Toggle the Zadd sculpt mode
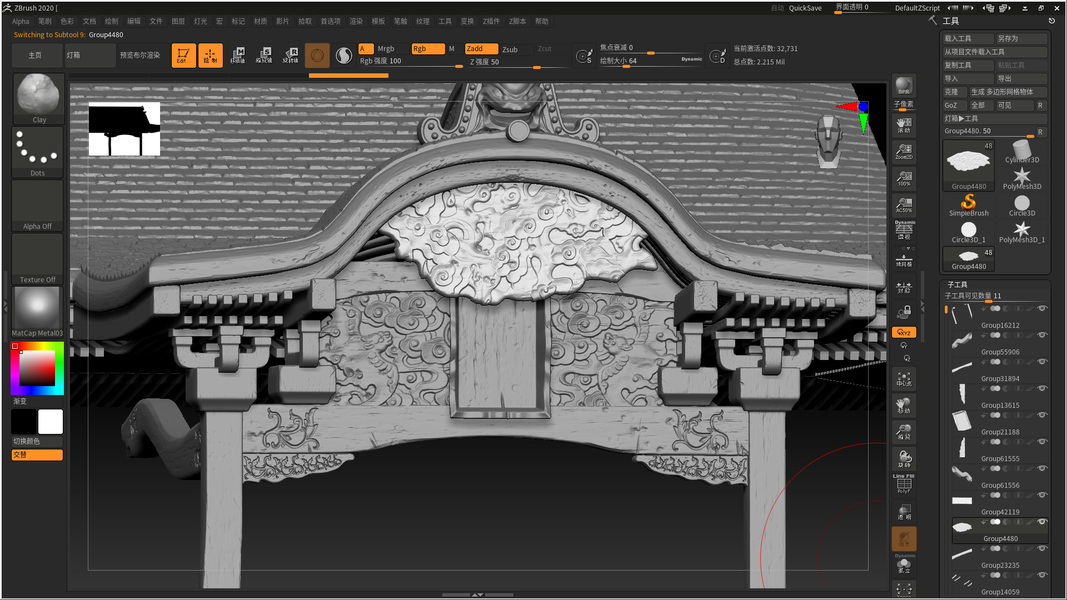Viewport: 1067px width, 600px height. [481, 49]
